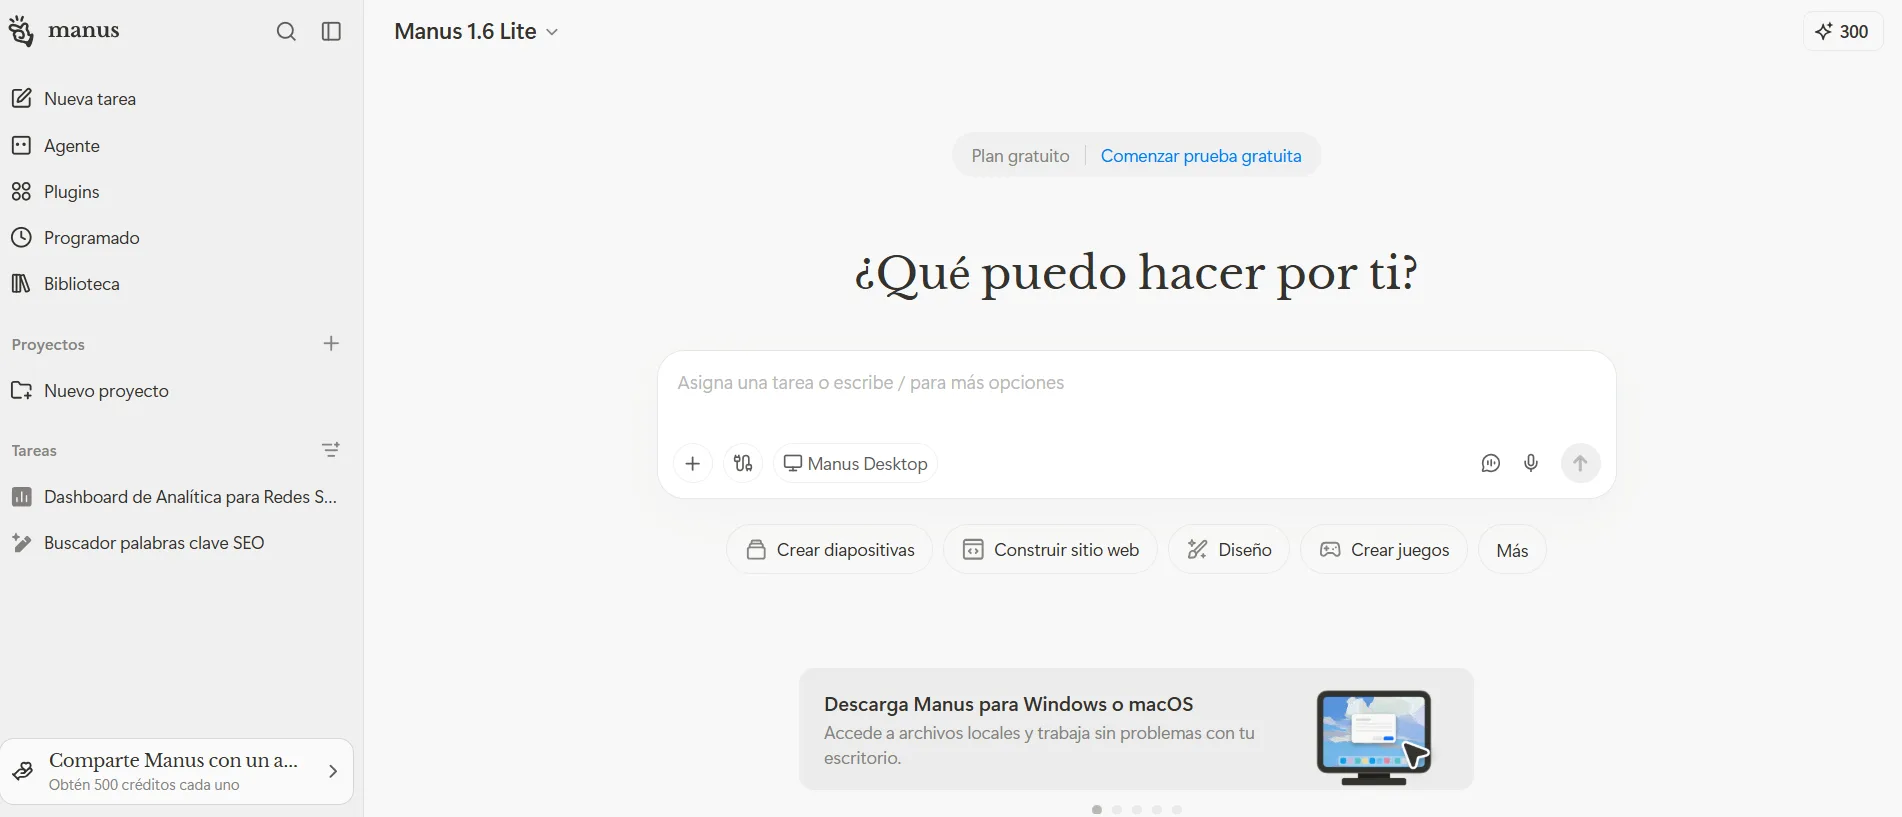Select the second carousel dot

pos(1117,810)
